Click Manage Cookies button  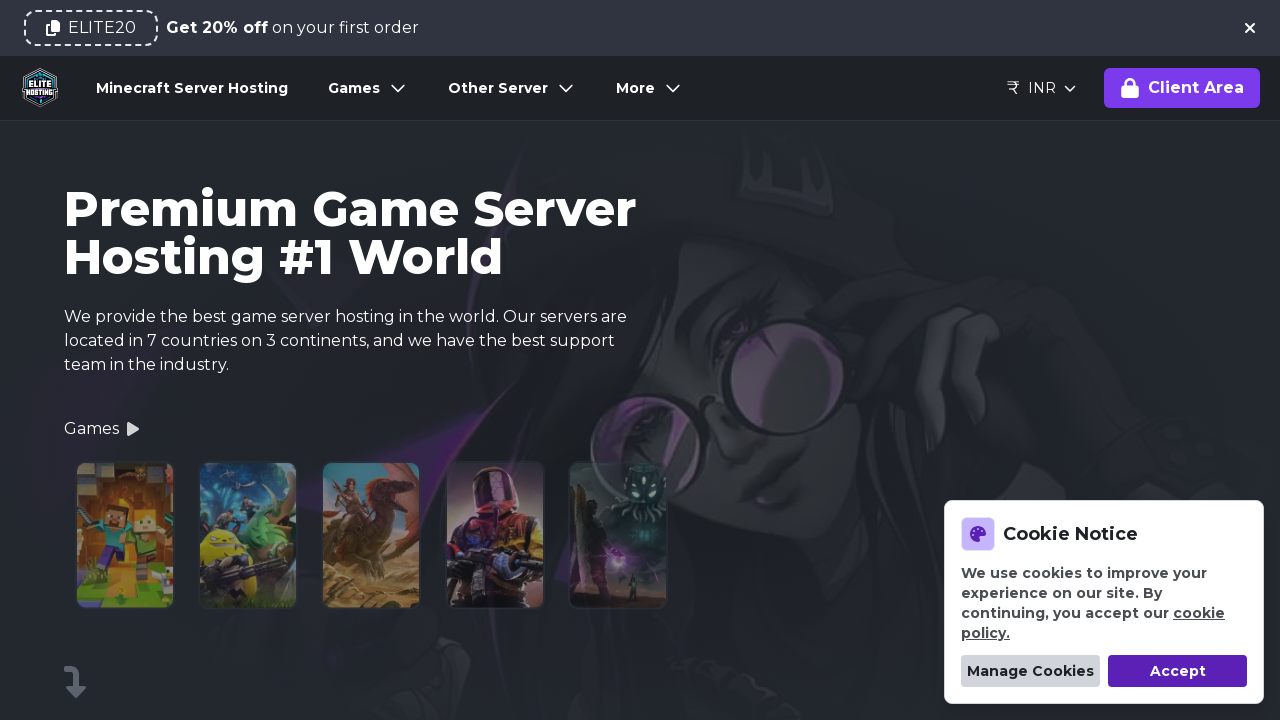tap(1030, 671)
